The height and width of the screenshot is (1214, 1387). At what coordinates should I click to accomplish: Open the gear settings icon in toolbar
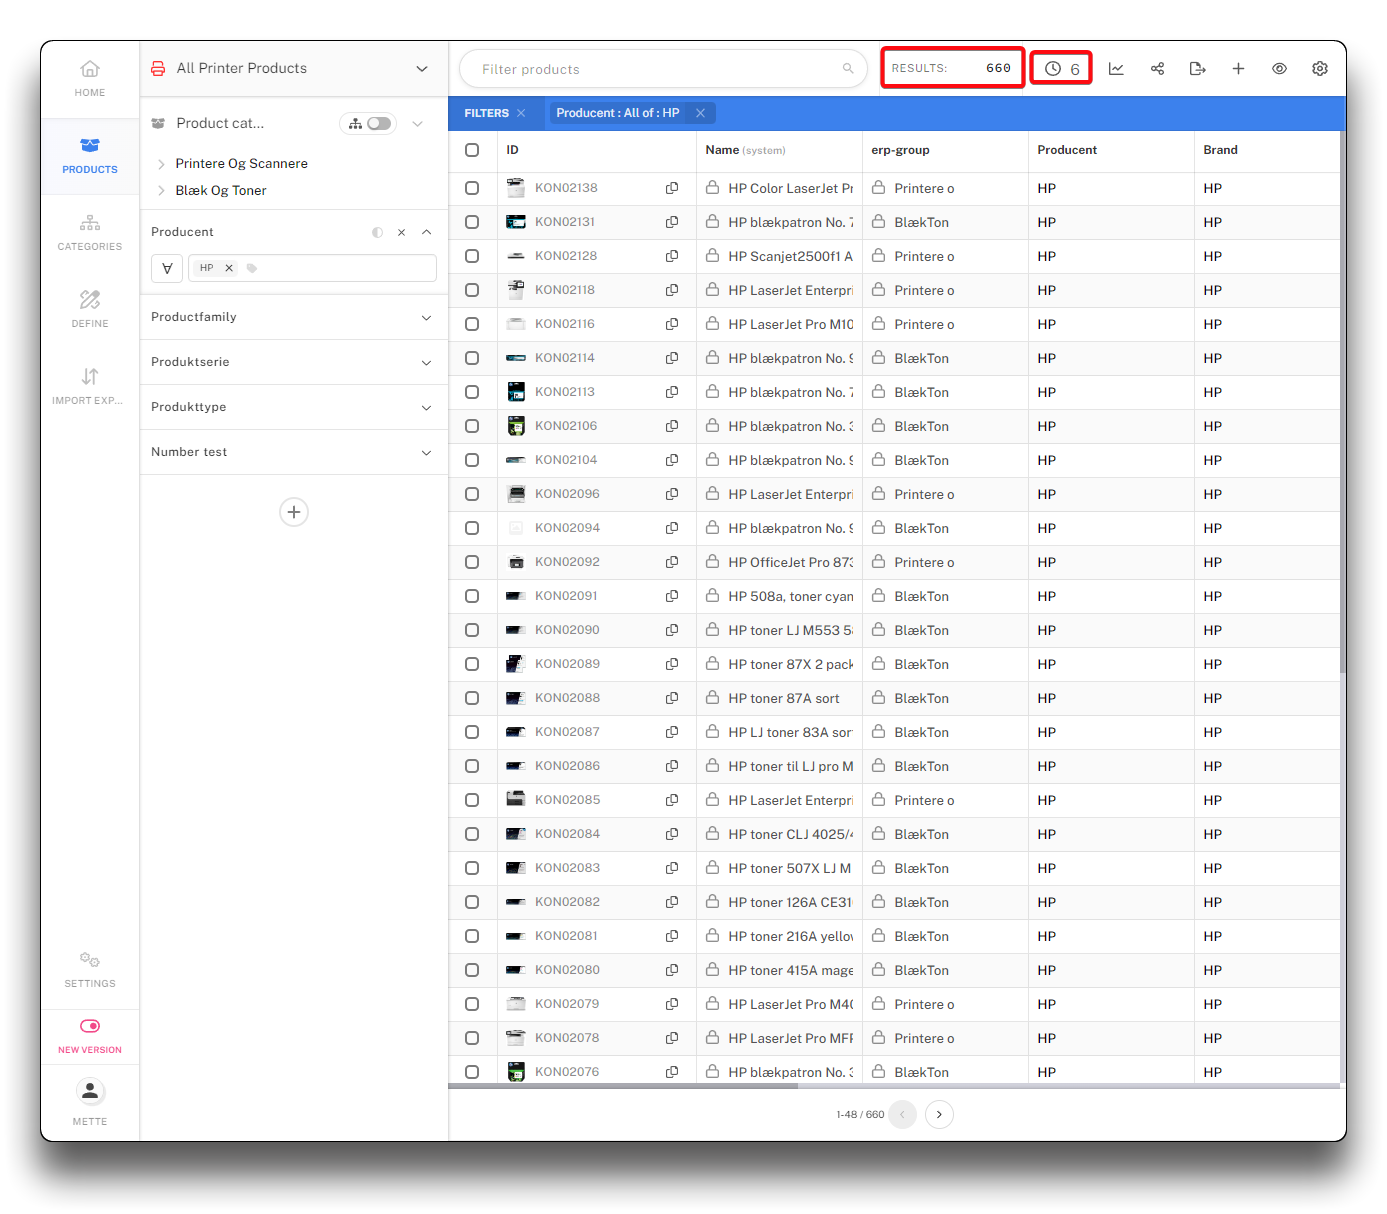click(x=1319, y=69)
